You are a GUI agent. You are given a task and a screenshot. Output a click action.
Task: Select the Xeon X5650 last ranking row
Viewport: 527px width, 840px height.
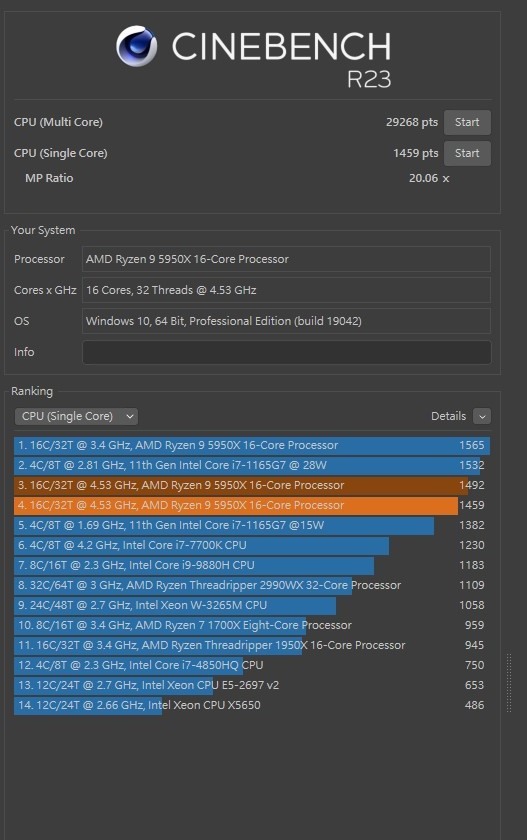click(252, 706)
